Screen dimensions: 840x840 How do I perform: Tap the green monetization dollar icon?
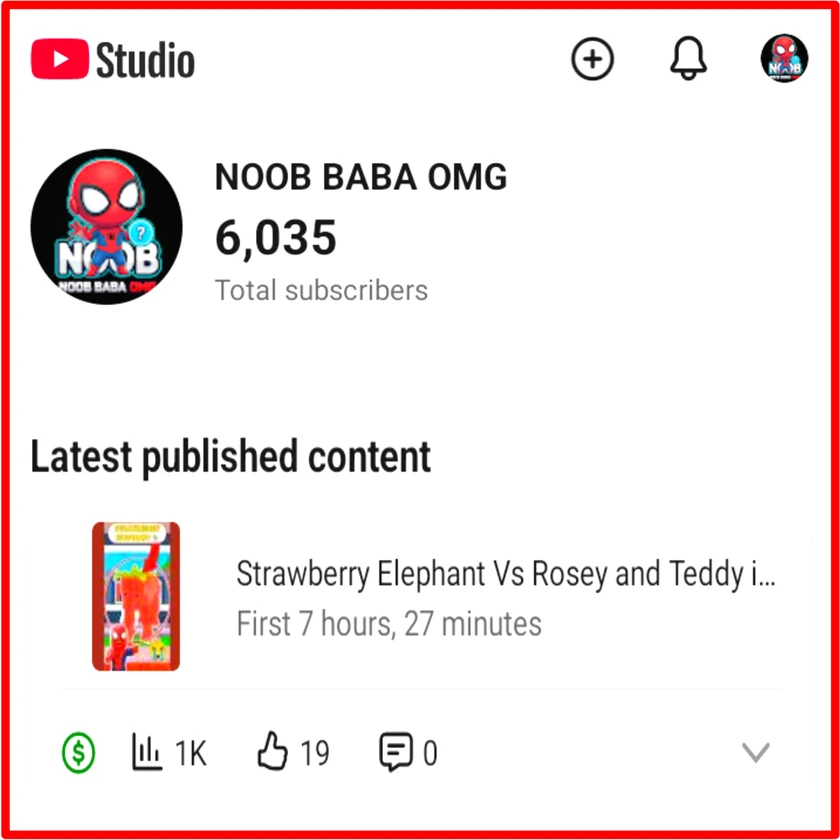(79, 753)
